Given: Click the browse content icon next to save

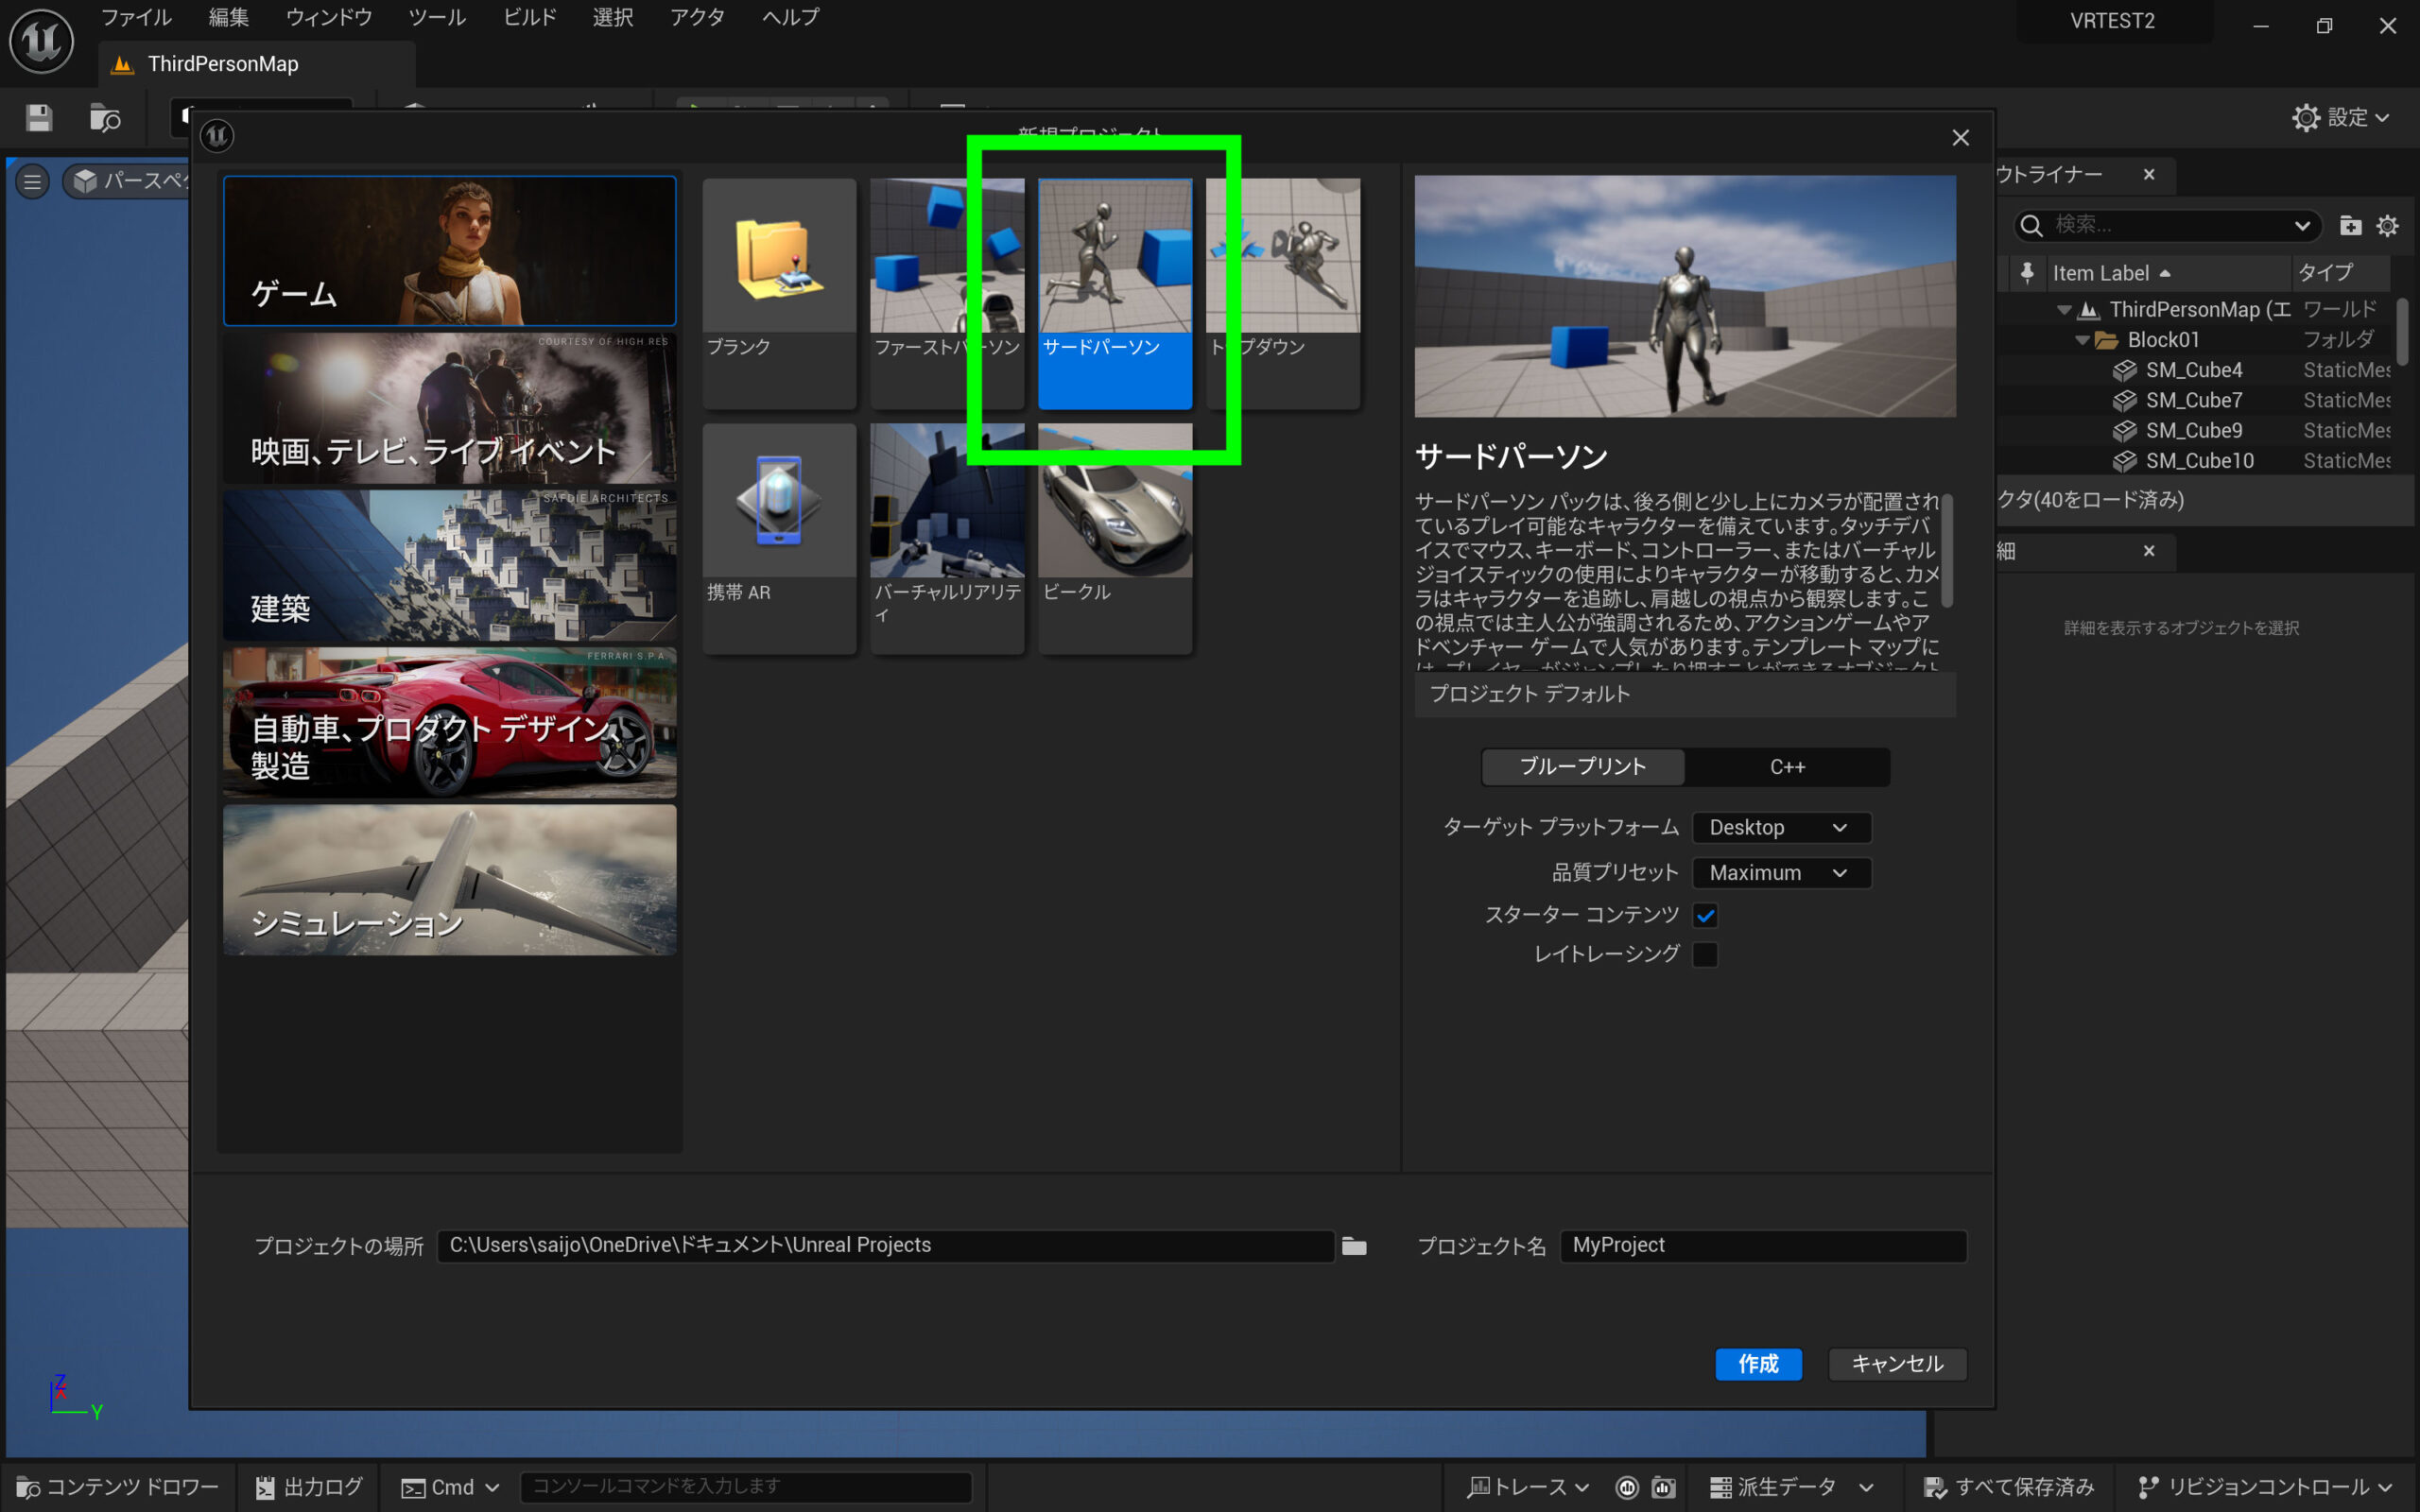Looking at the screenshot, I should tap(104, 118).
